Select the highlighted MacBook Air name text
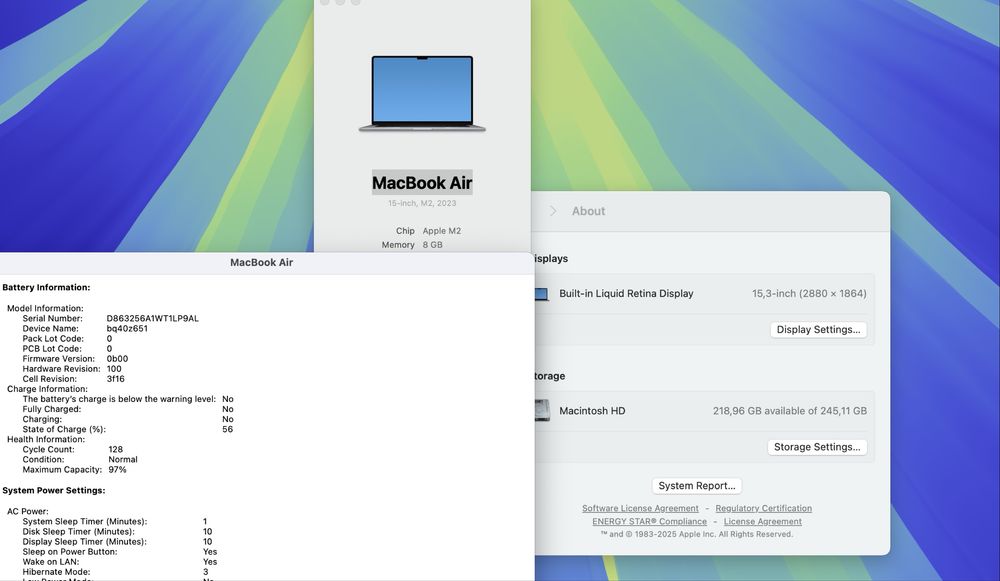 tap(422, 183)
